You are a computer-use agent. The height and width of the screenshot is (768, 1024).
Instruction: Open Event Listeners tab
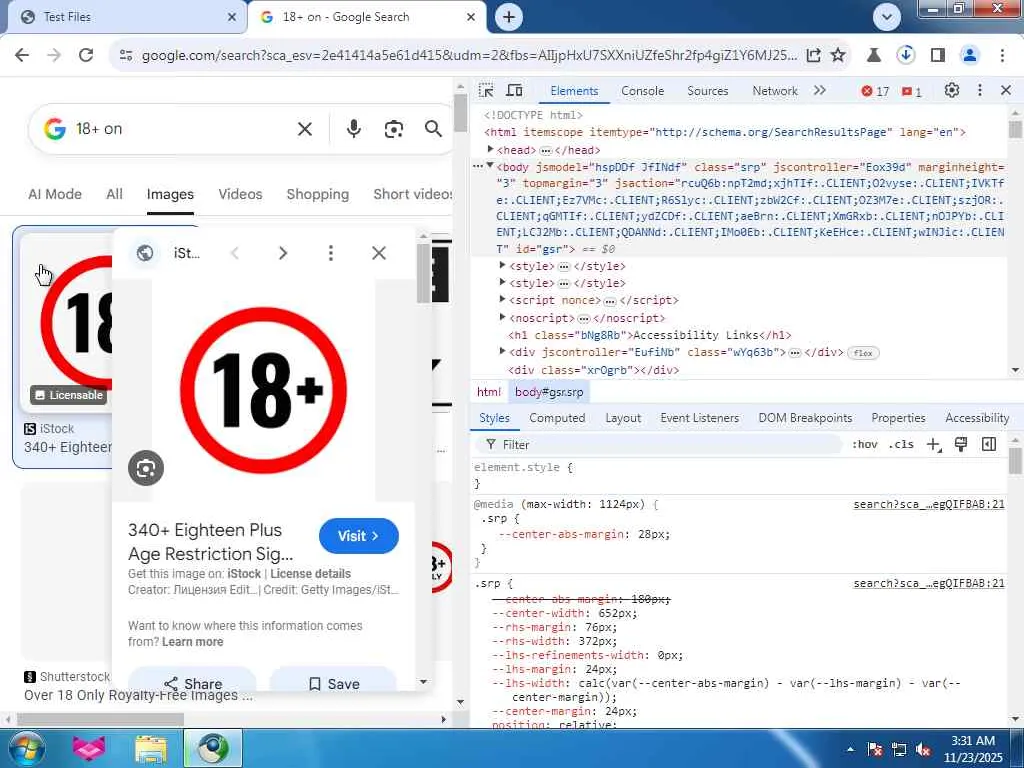tap(699, 418)
